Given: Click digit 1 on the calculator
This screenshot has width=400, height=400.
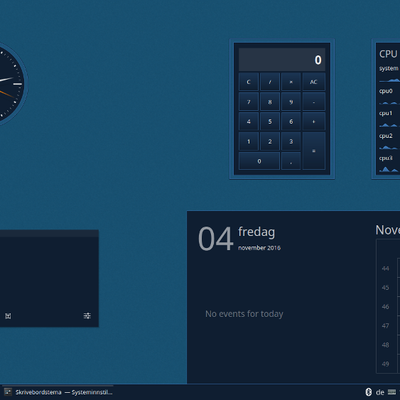Looking at the screenshot, I should (x=249, y=141).
